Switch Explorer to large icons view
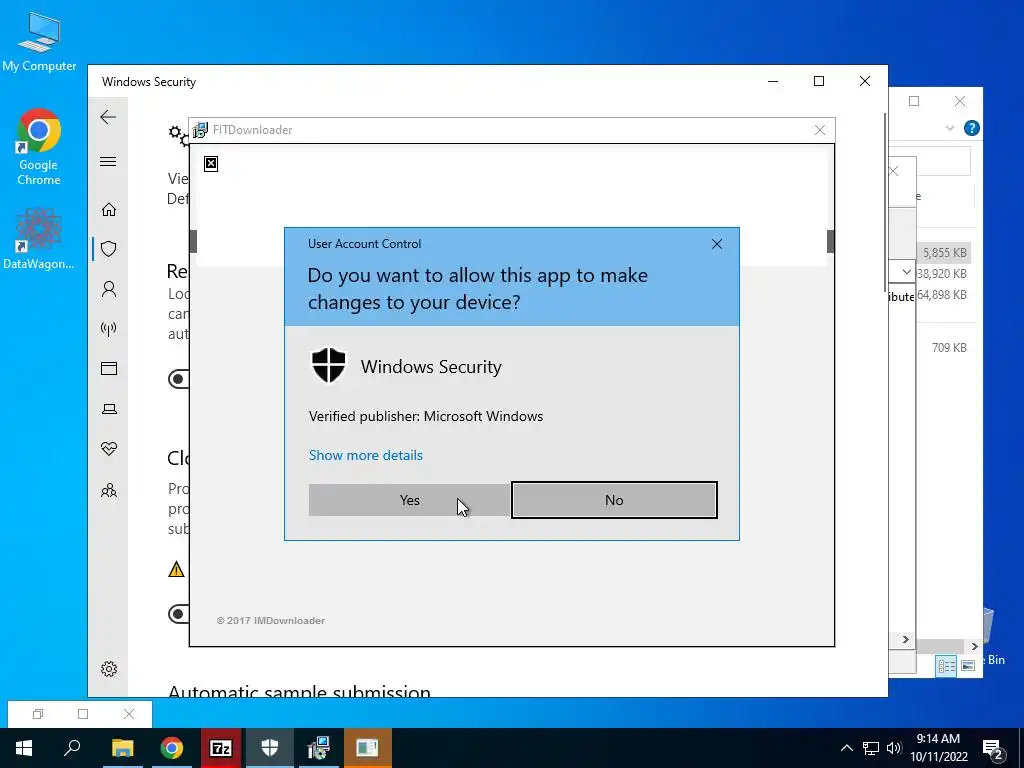Screen dimensions: 1024x768 [x=968, y=666]
